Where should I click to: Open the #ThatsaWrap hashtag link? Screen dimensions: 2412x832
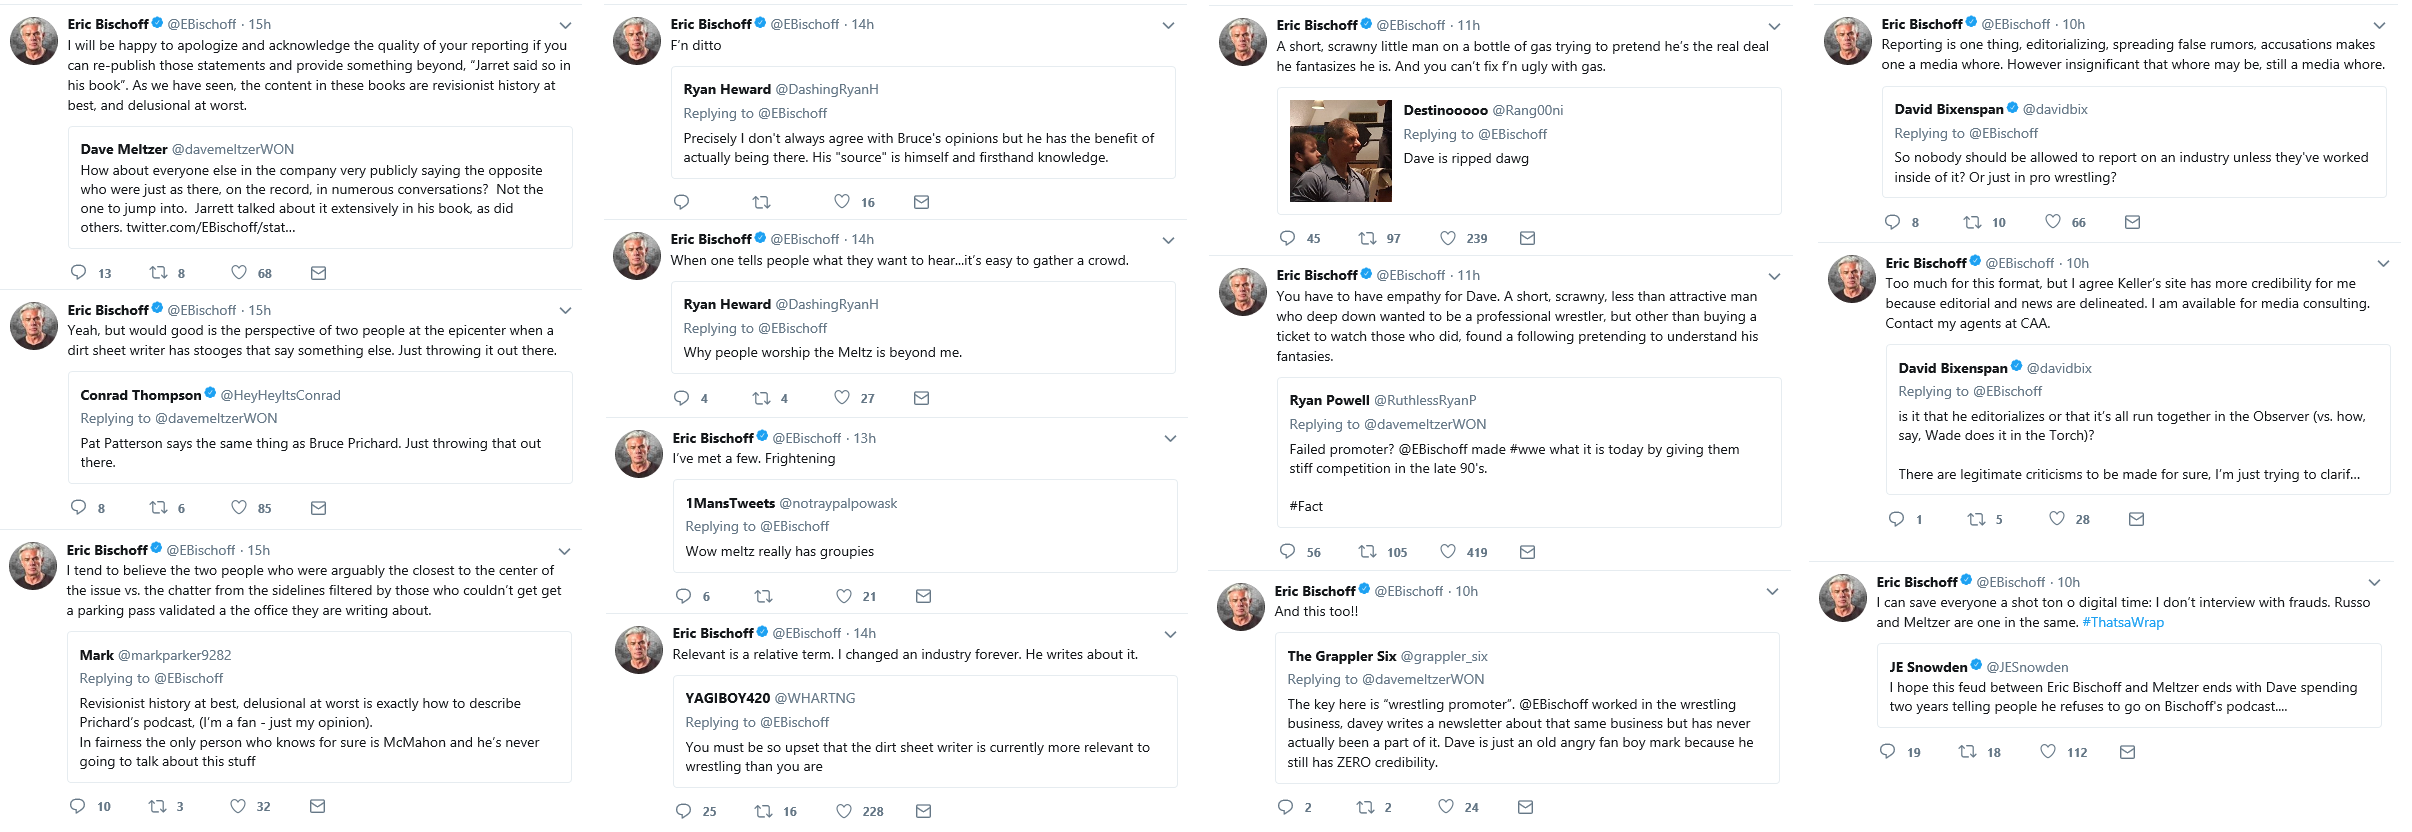[x=2122, y=622]
